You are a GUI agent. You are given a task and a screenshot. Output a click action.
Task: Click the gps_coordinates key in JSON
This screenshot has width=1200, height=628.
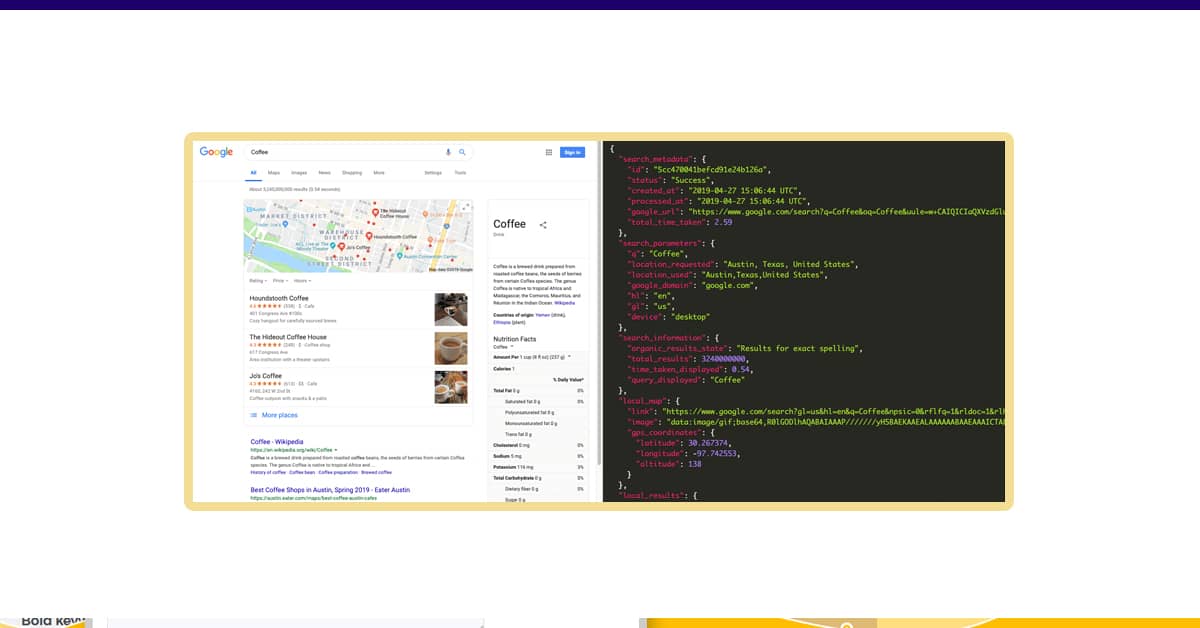(x=664, y=432)
